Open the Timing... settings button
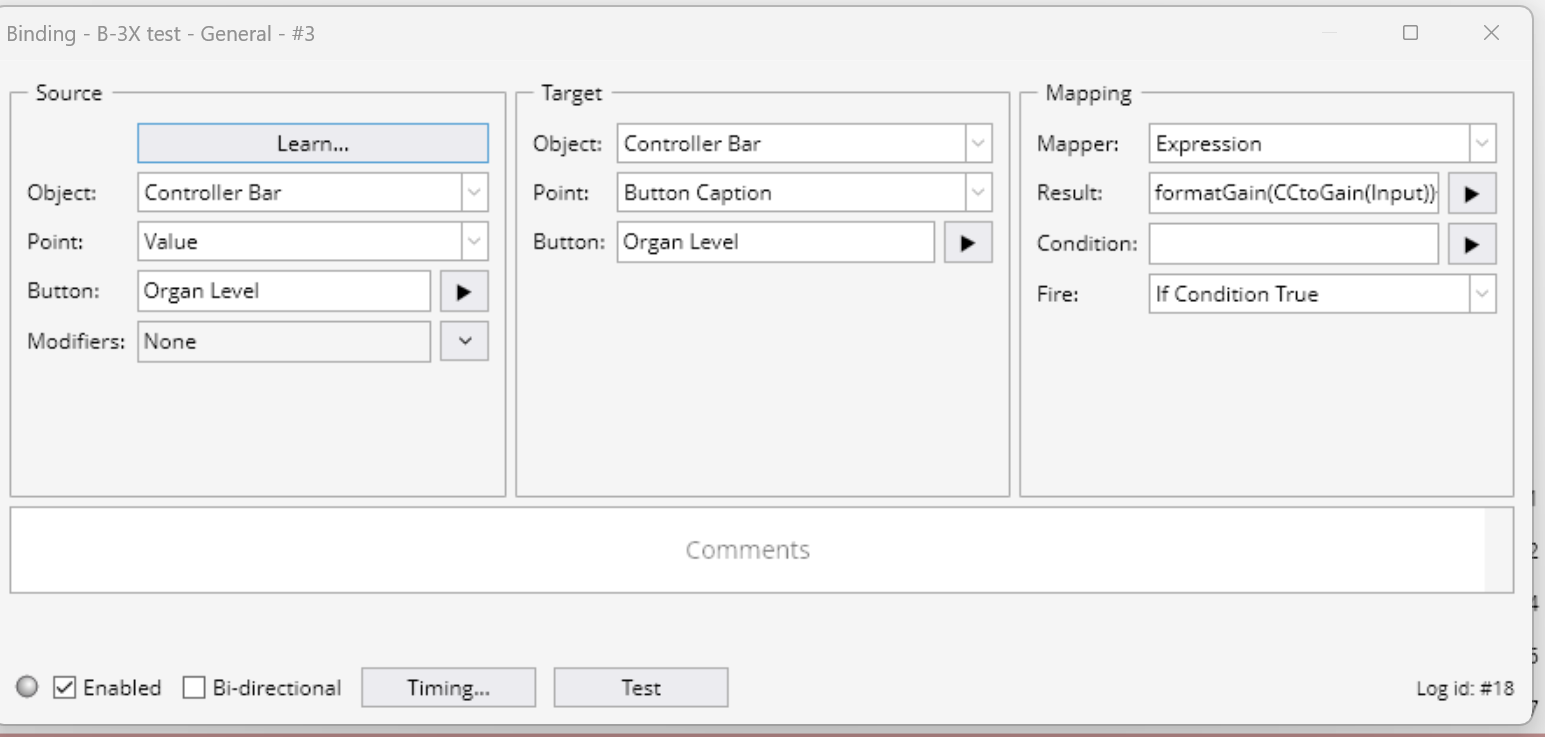This screenshot has height=737, width=1545. (x=448, y=688)
